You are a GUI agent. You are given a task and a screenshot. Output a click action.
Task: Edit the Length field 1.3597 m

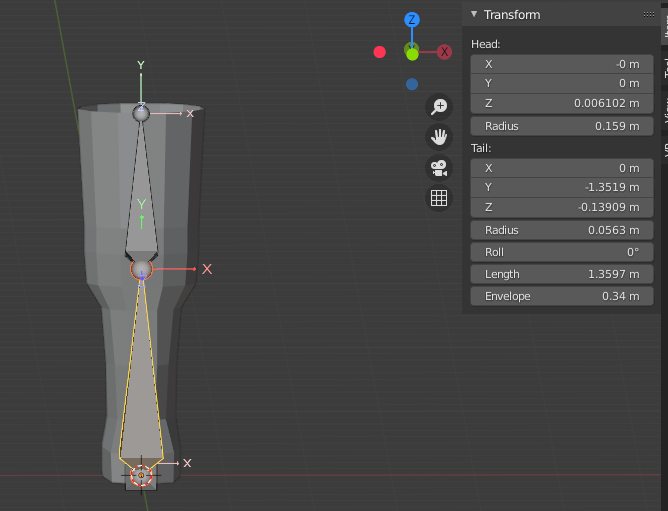(562, 274)
